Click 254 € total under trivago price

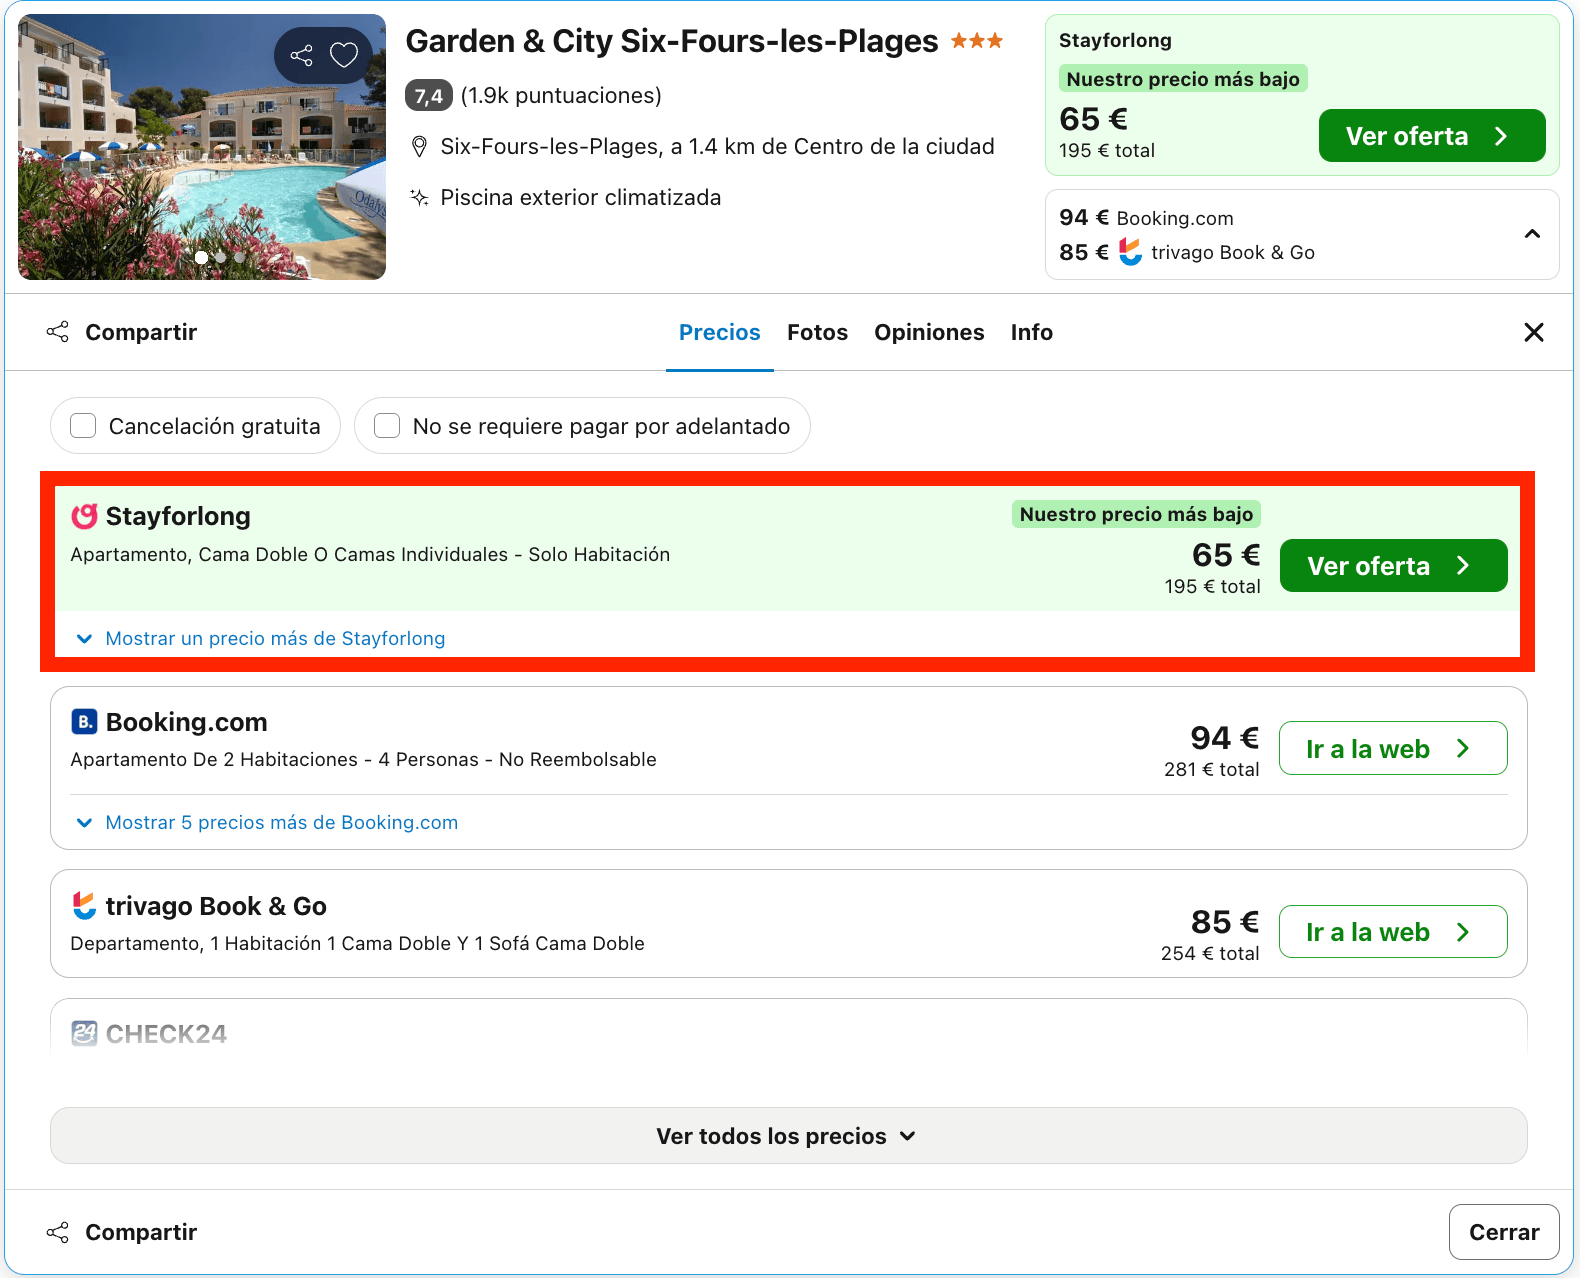coord(1210,953)
